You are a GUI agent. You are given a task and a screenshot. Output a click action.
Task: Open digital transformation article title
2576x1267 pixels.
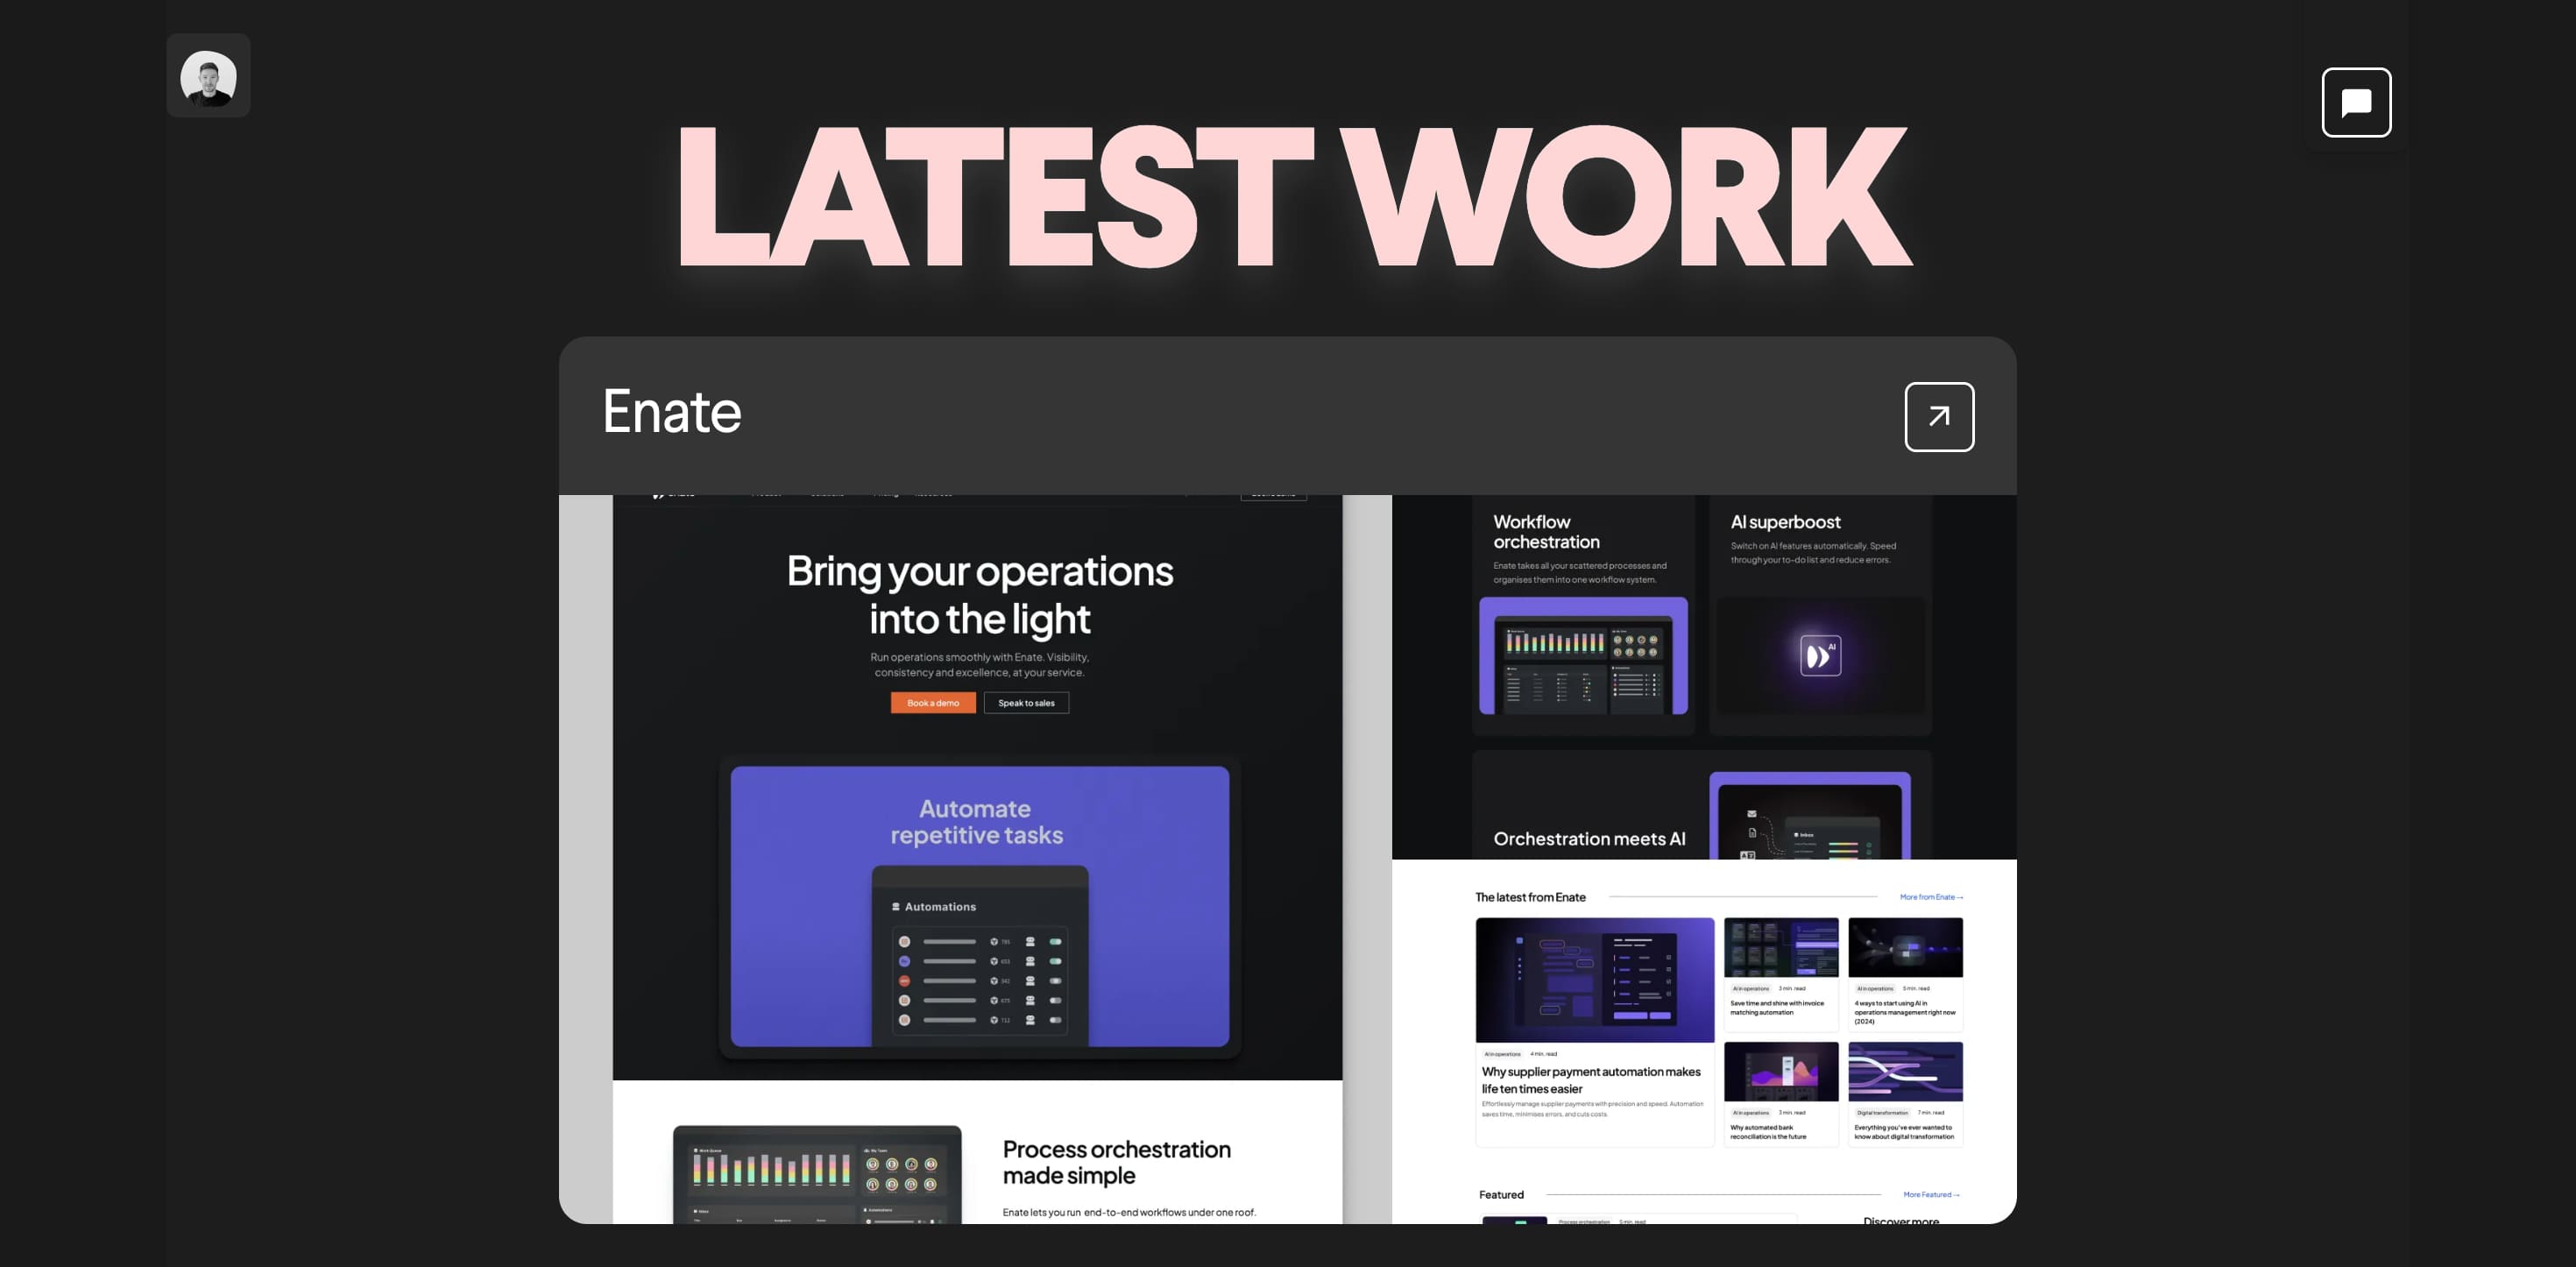(1904, 1132)
